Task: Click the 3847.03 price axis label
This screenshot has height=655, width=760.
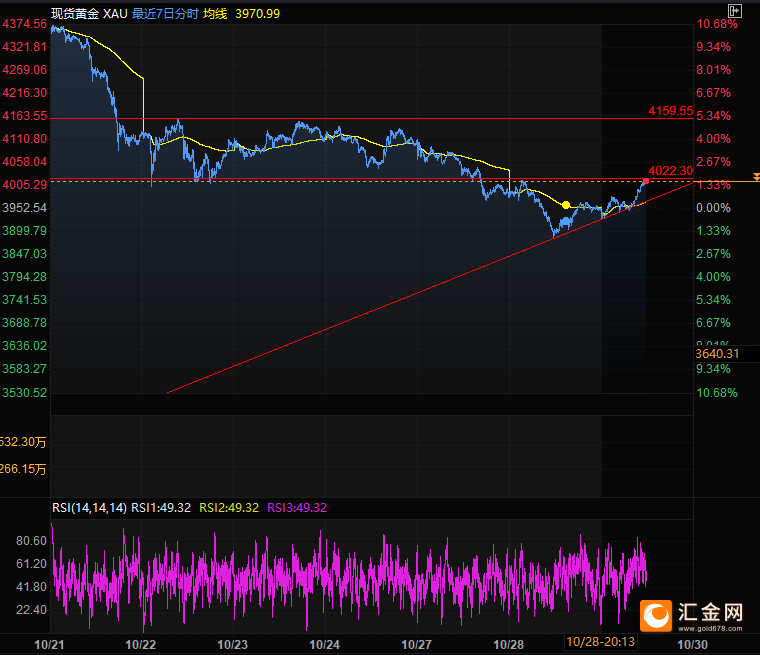Action: click(25, 254)
